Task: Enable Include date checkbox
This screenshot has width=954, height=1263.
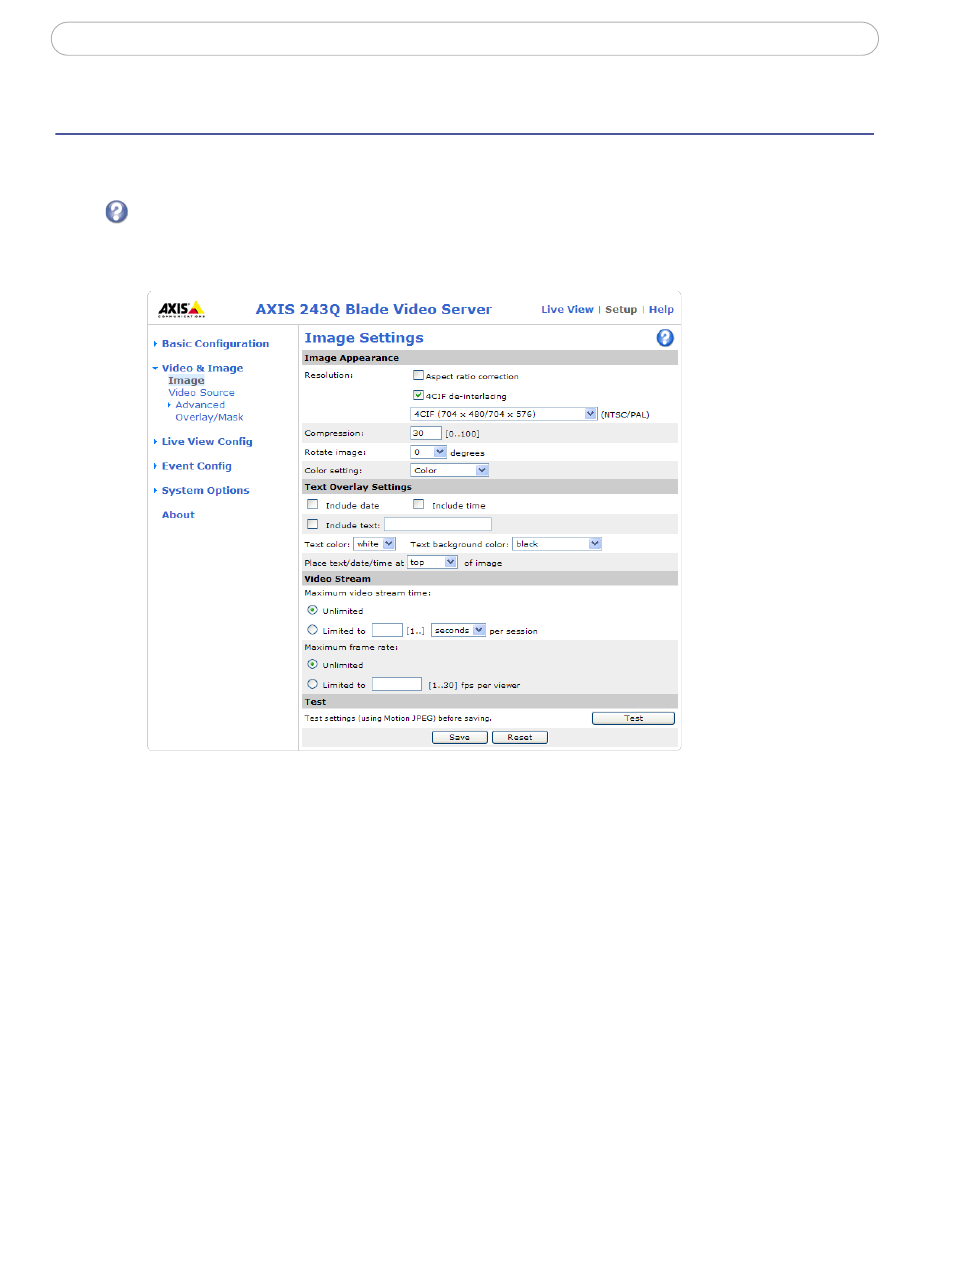Action: click(x=313, y=504)
